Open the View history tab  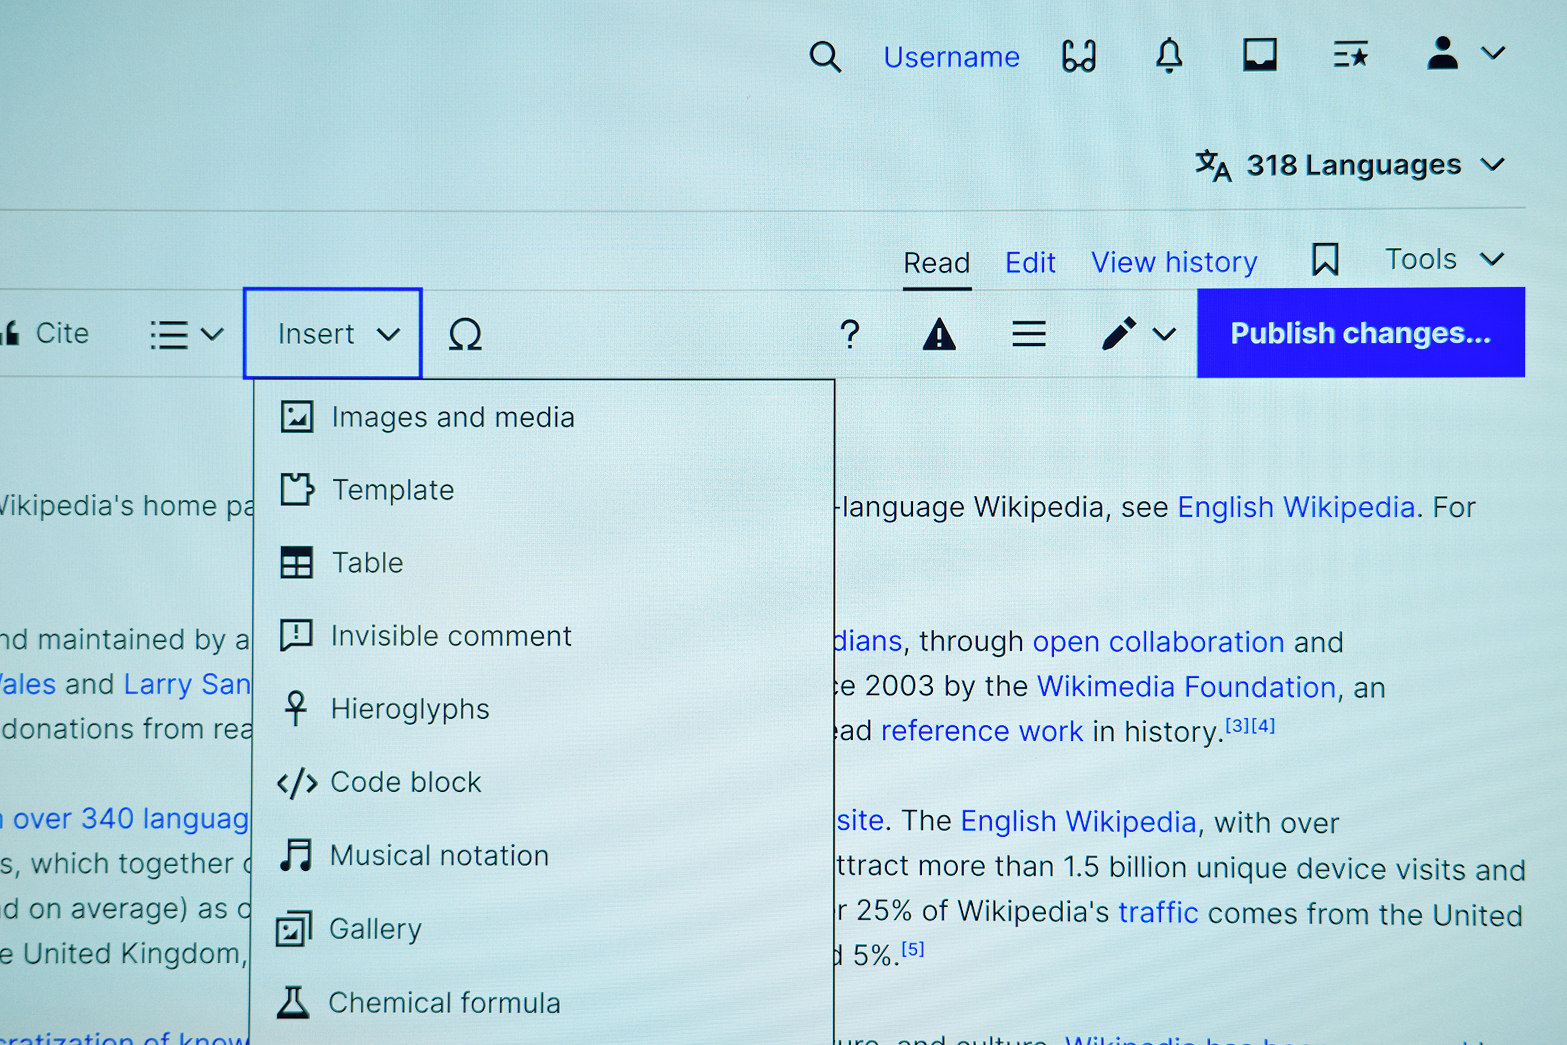(1174, 262)
